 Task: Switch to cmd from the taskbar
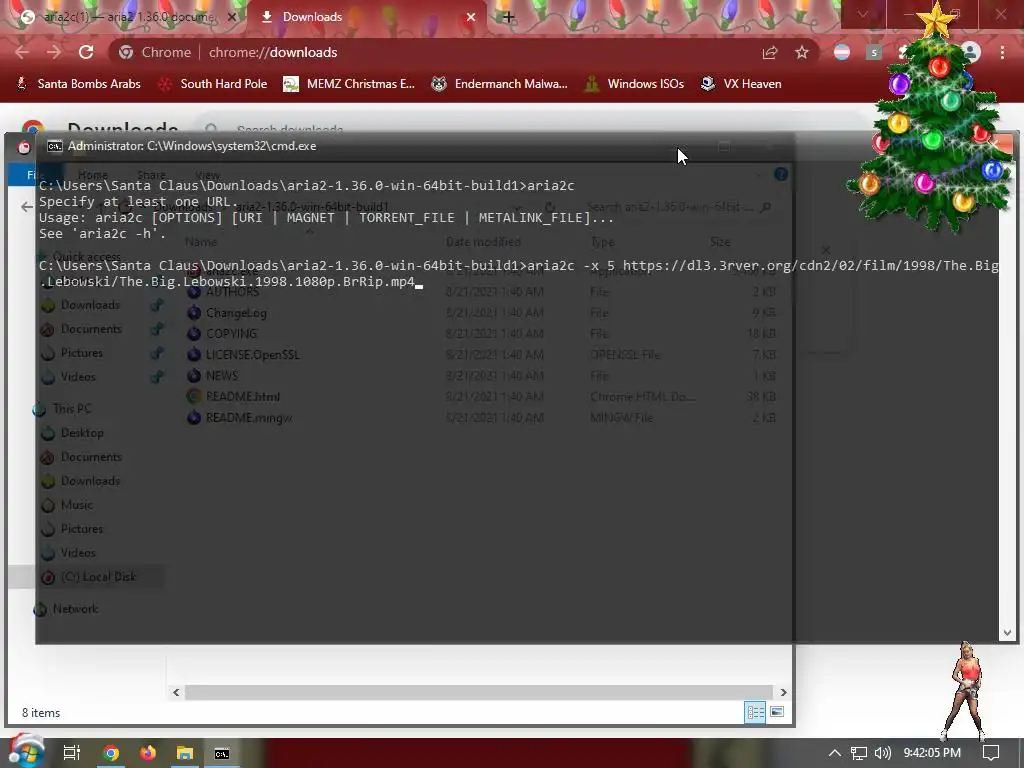tap(222, 753)
